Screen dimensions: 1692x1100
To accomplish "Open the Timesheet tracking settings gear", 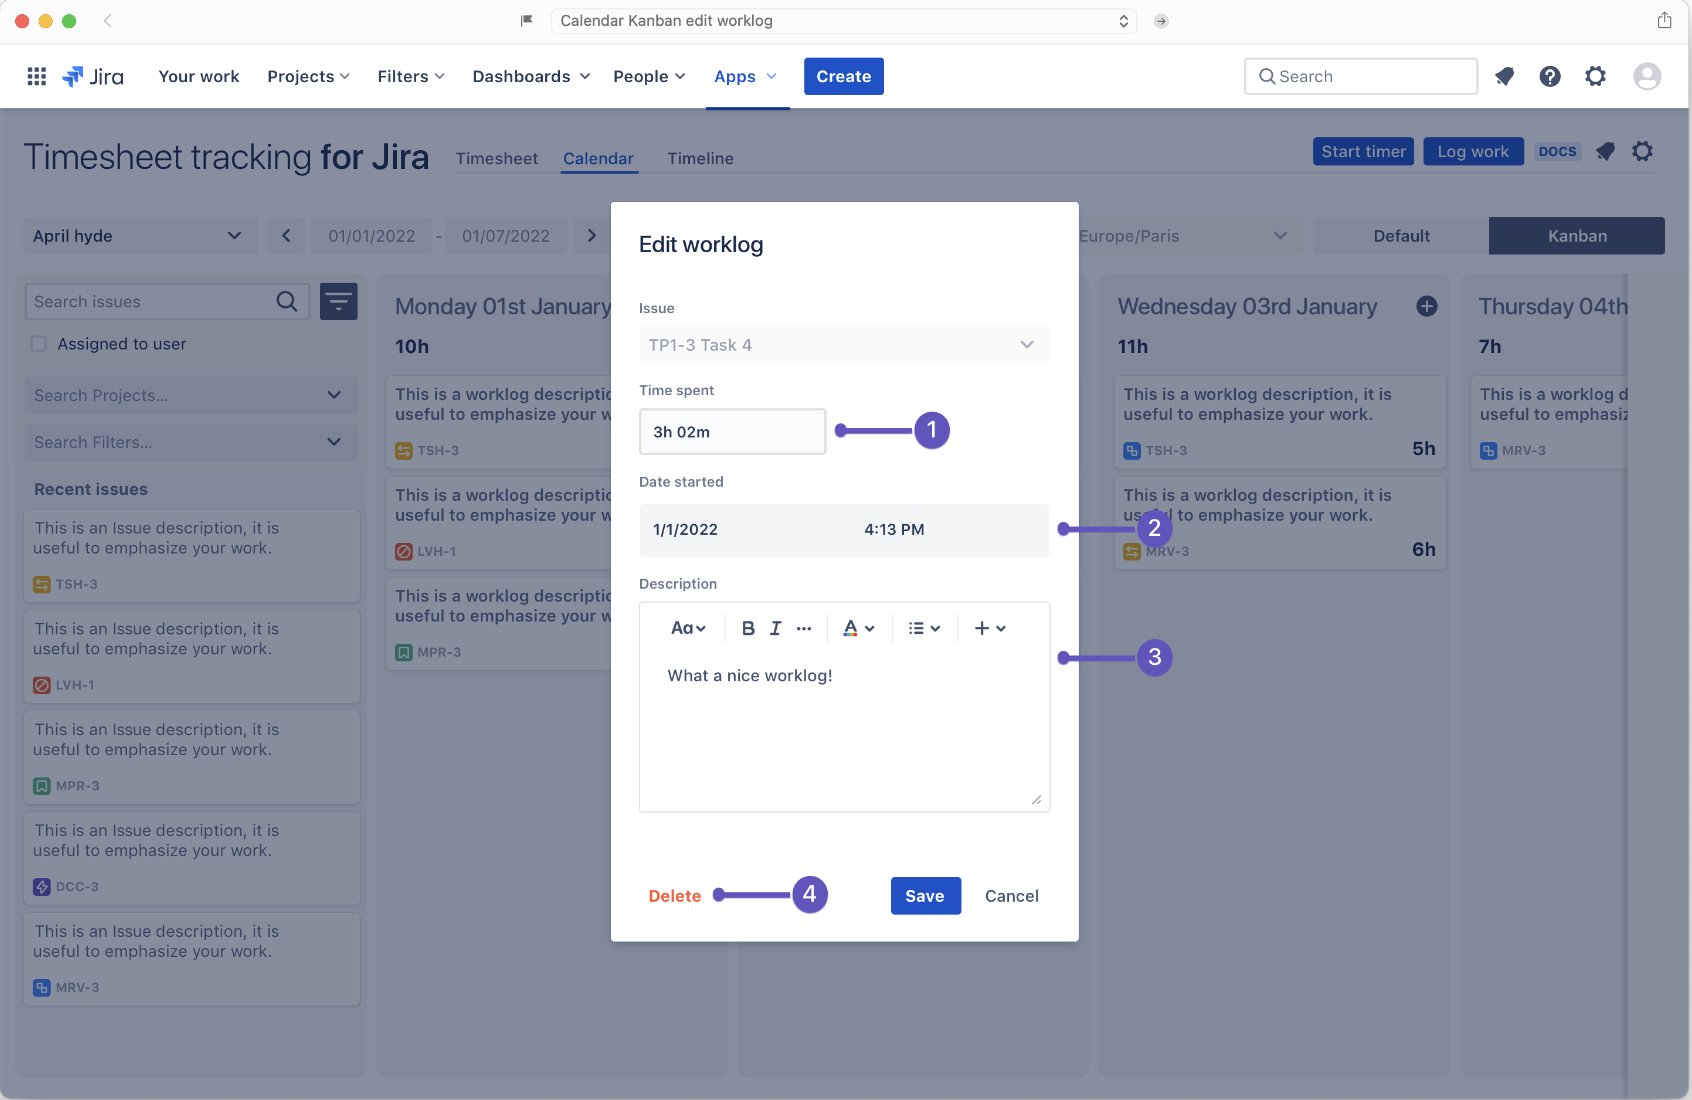I will (x=1643, y=151).
